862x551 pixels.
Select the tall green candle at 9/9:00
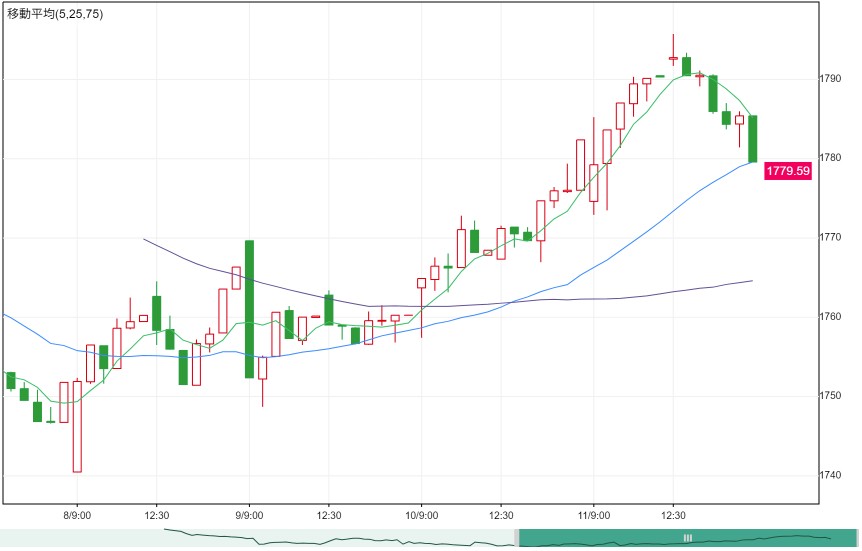tap(249, 309)
